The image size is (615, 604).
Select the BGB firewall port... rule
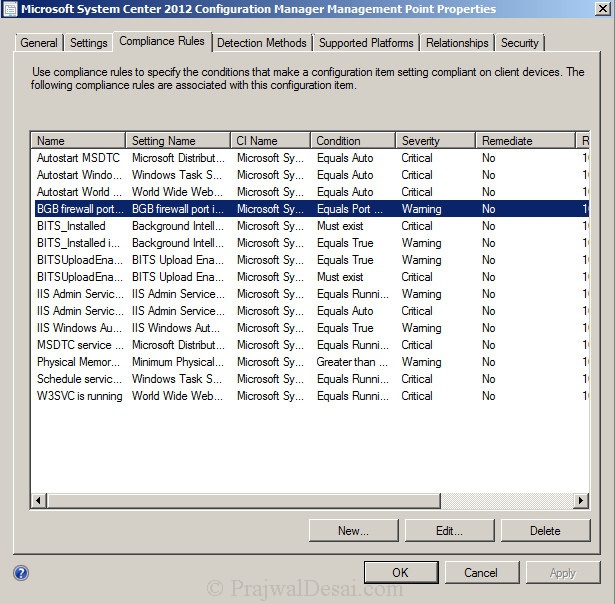pos(310,209)
